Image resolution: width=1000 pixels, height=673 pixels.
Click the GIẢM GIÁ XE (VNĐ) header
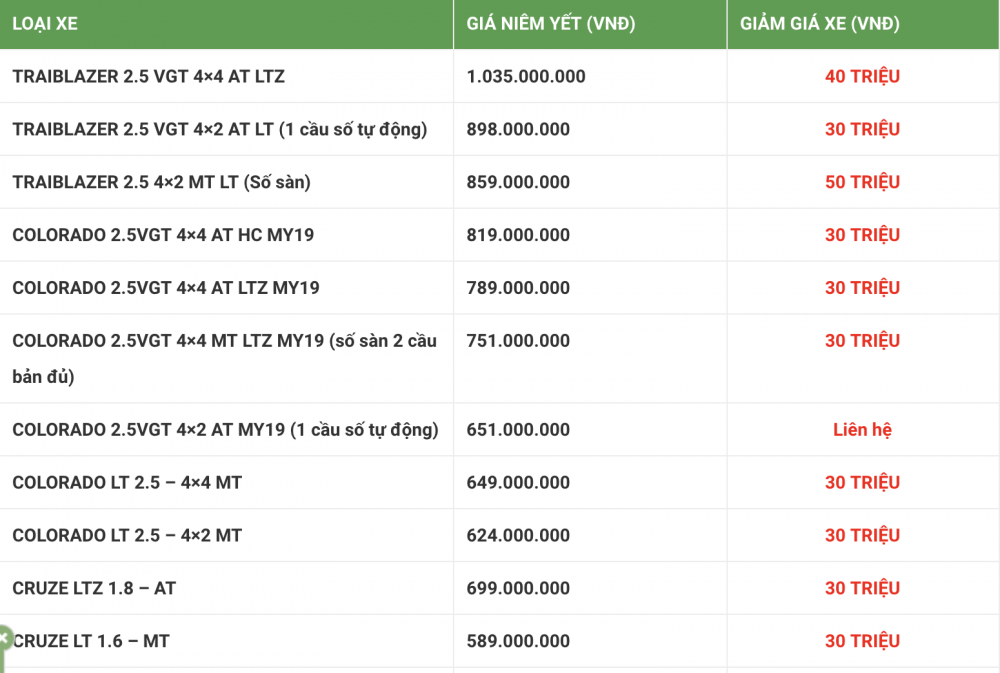pos(820,24)
